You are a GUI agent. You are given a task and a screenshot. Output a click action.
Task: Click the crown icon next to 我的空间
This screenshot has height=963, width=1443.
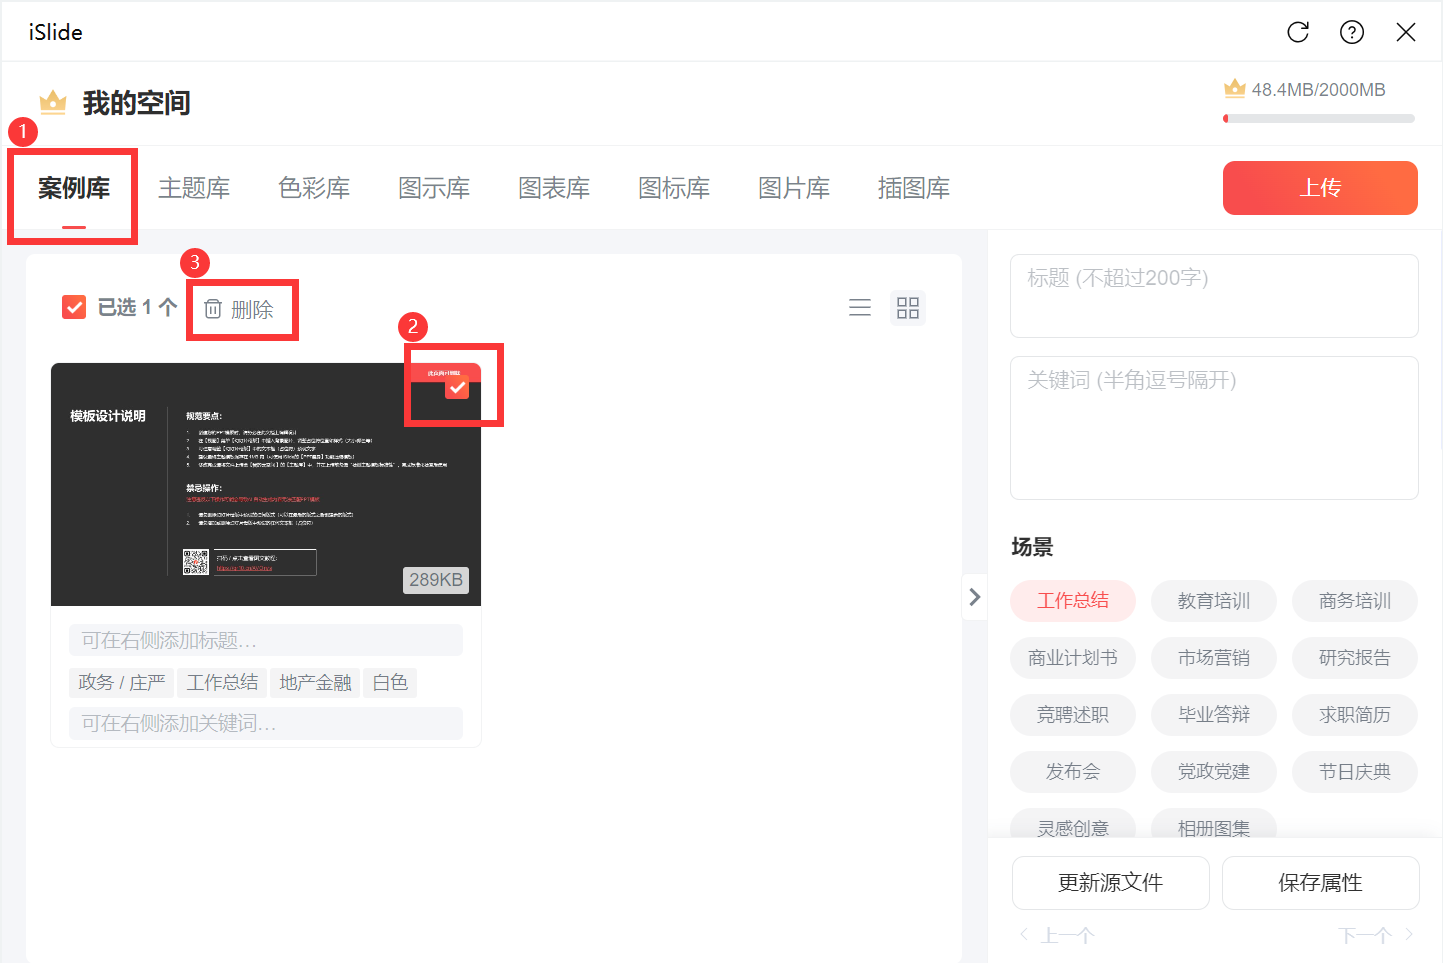[x=53, y=102]
